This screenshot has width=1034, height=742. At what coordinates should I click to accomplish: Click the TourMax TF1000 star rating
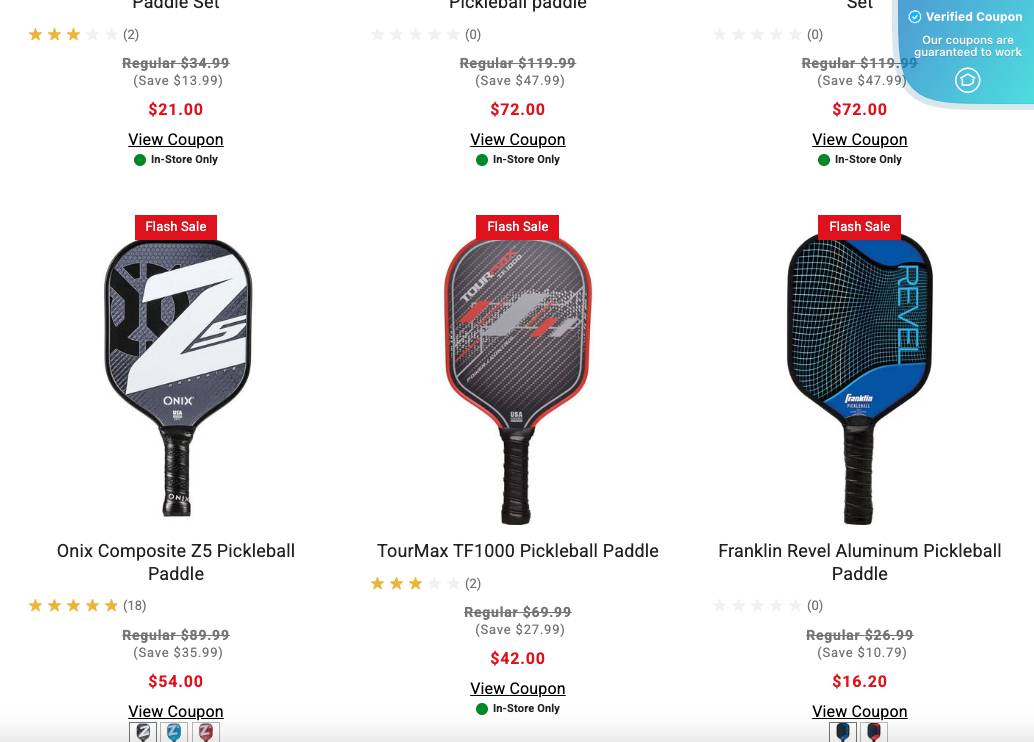tap(415, 584)
